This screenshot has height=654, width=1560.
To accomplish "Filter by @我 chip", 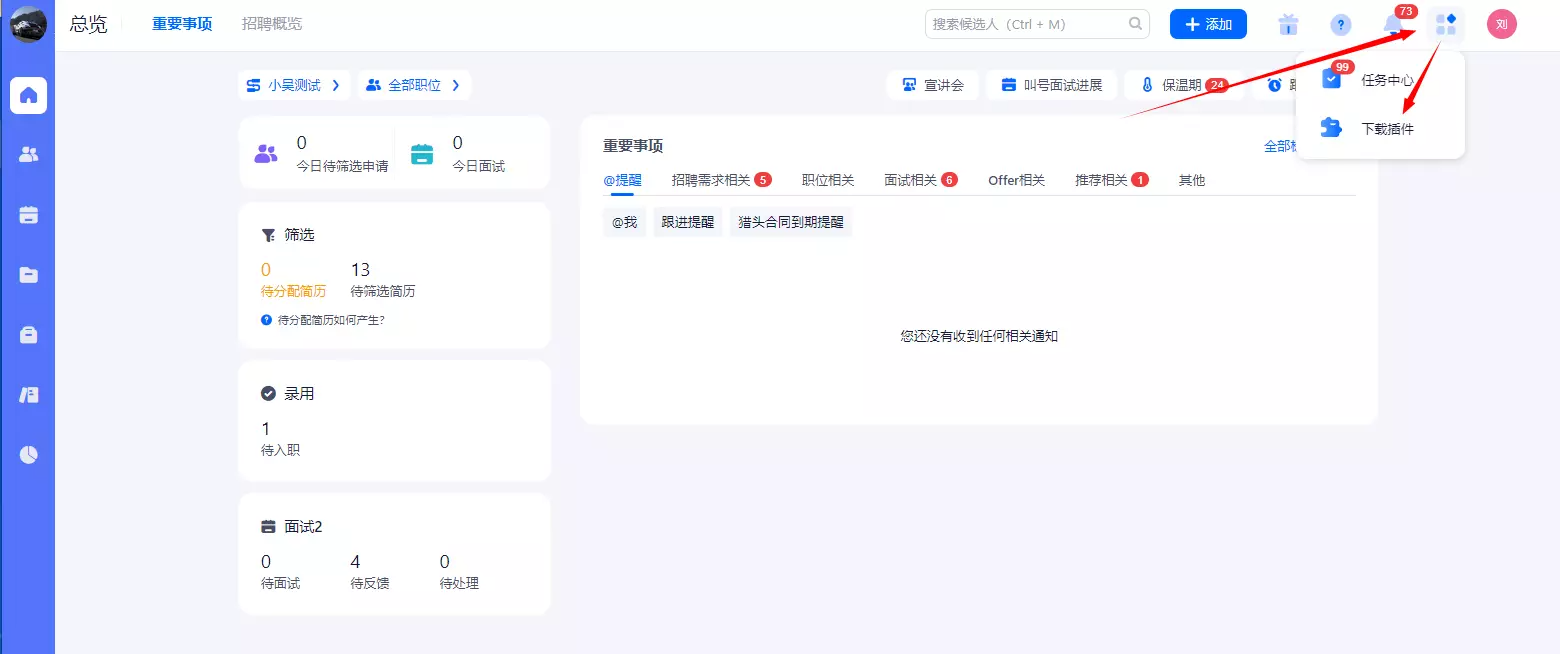I will (624, 222).
